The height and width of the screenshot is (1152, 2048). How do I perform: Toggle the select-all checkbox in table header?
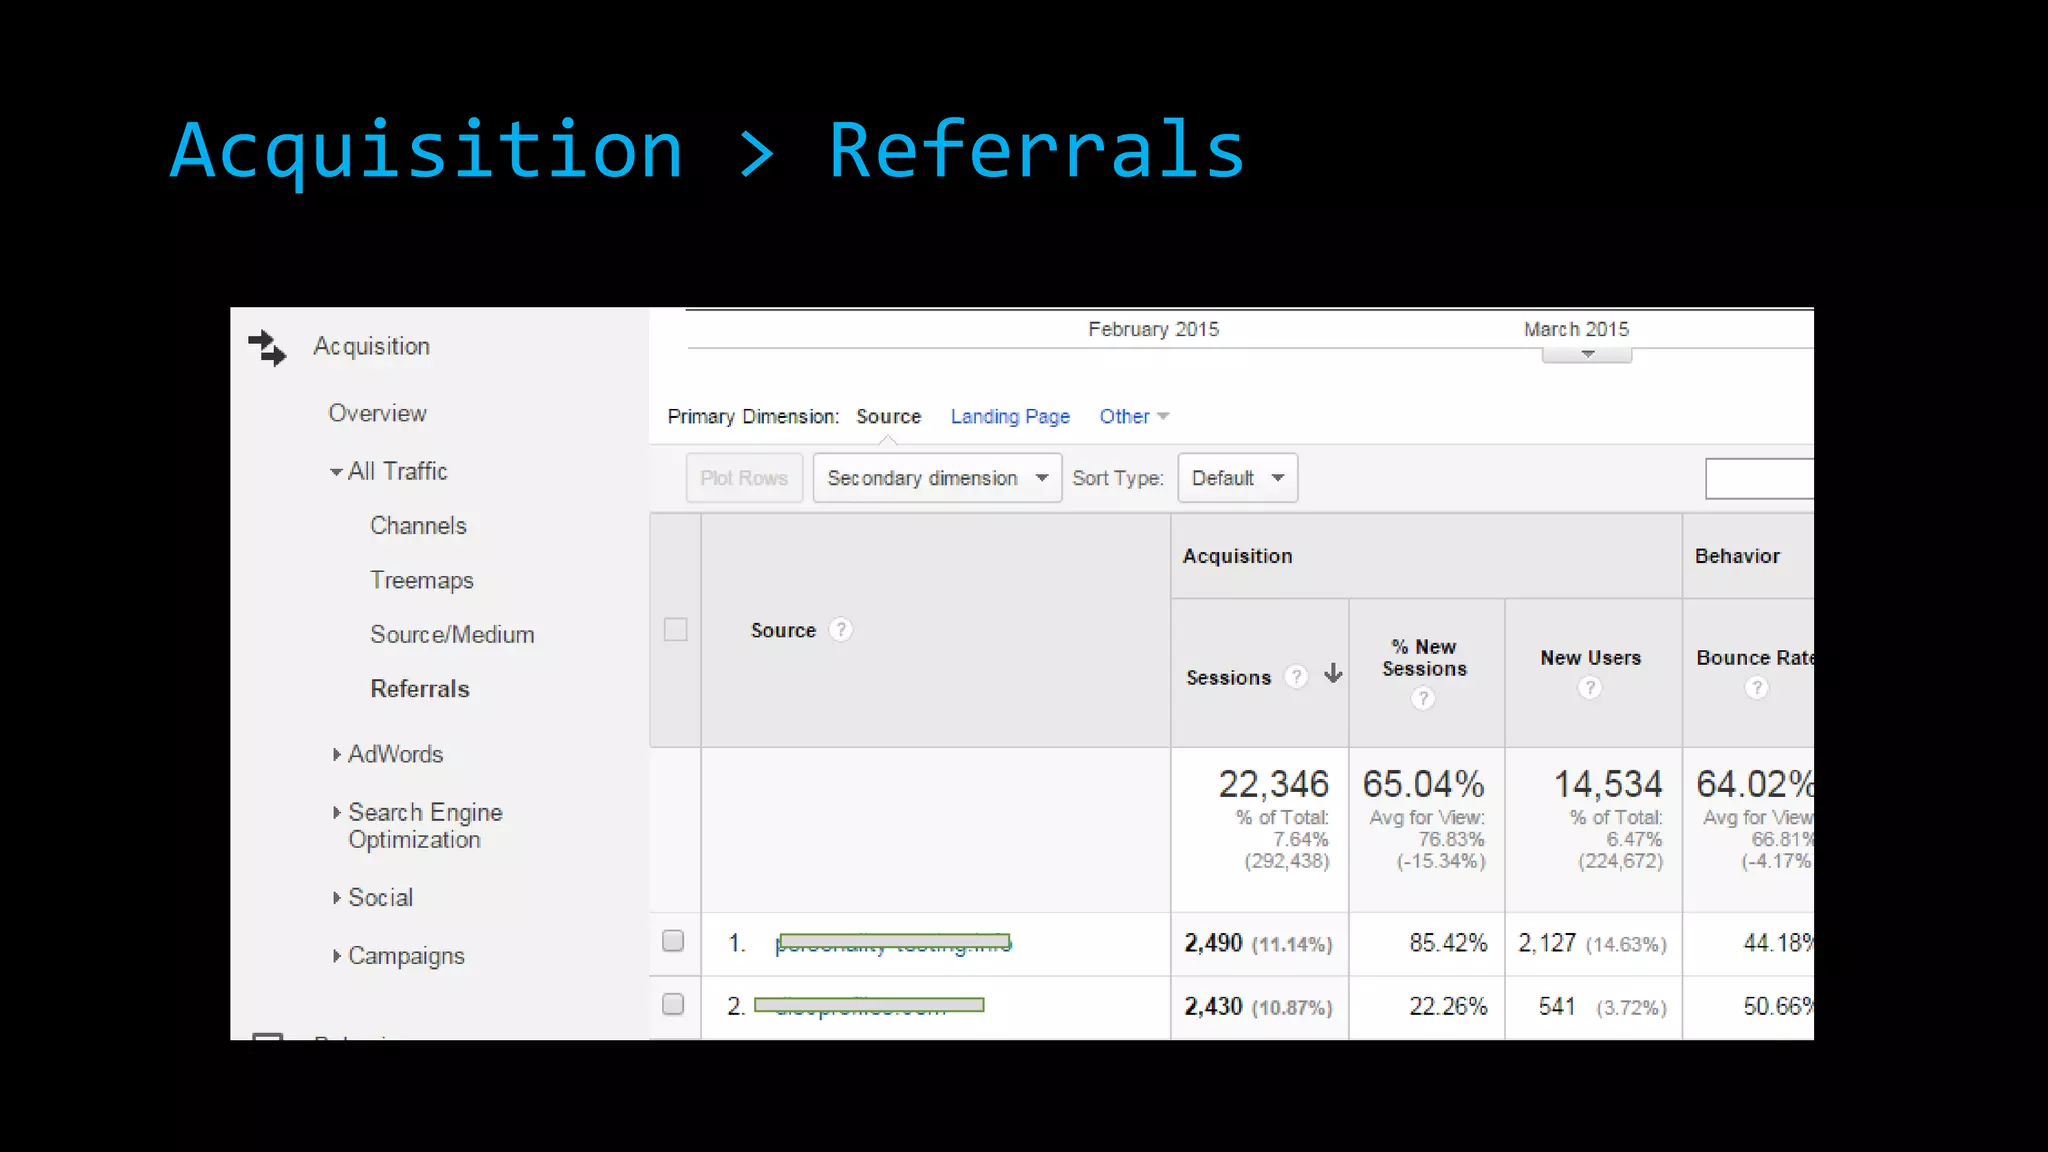click(x=676, y=630)
